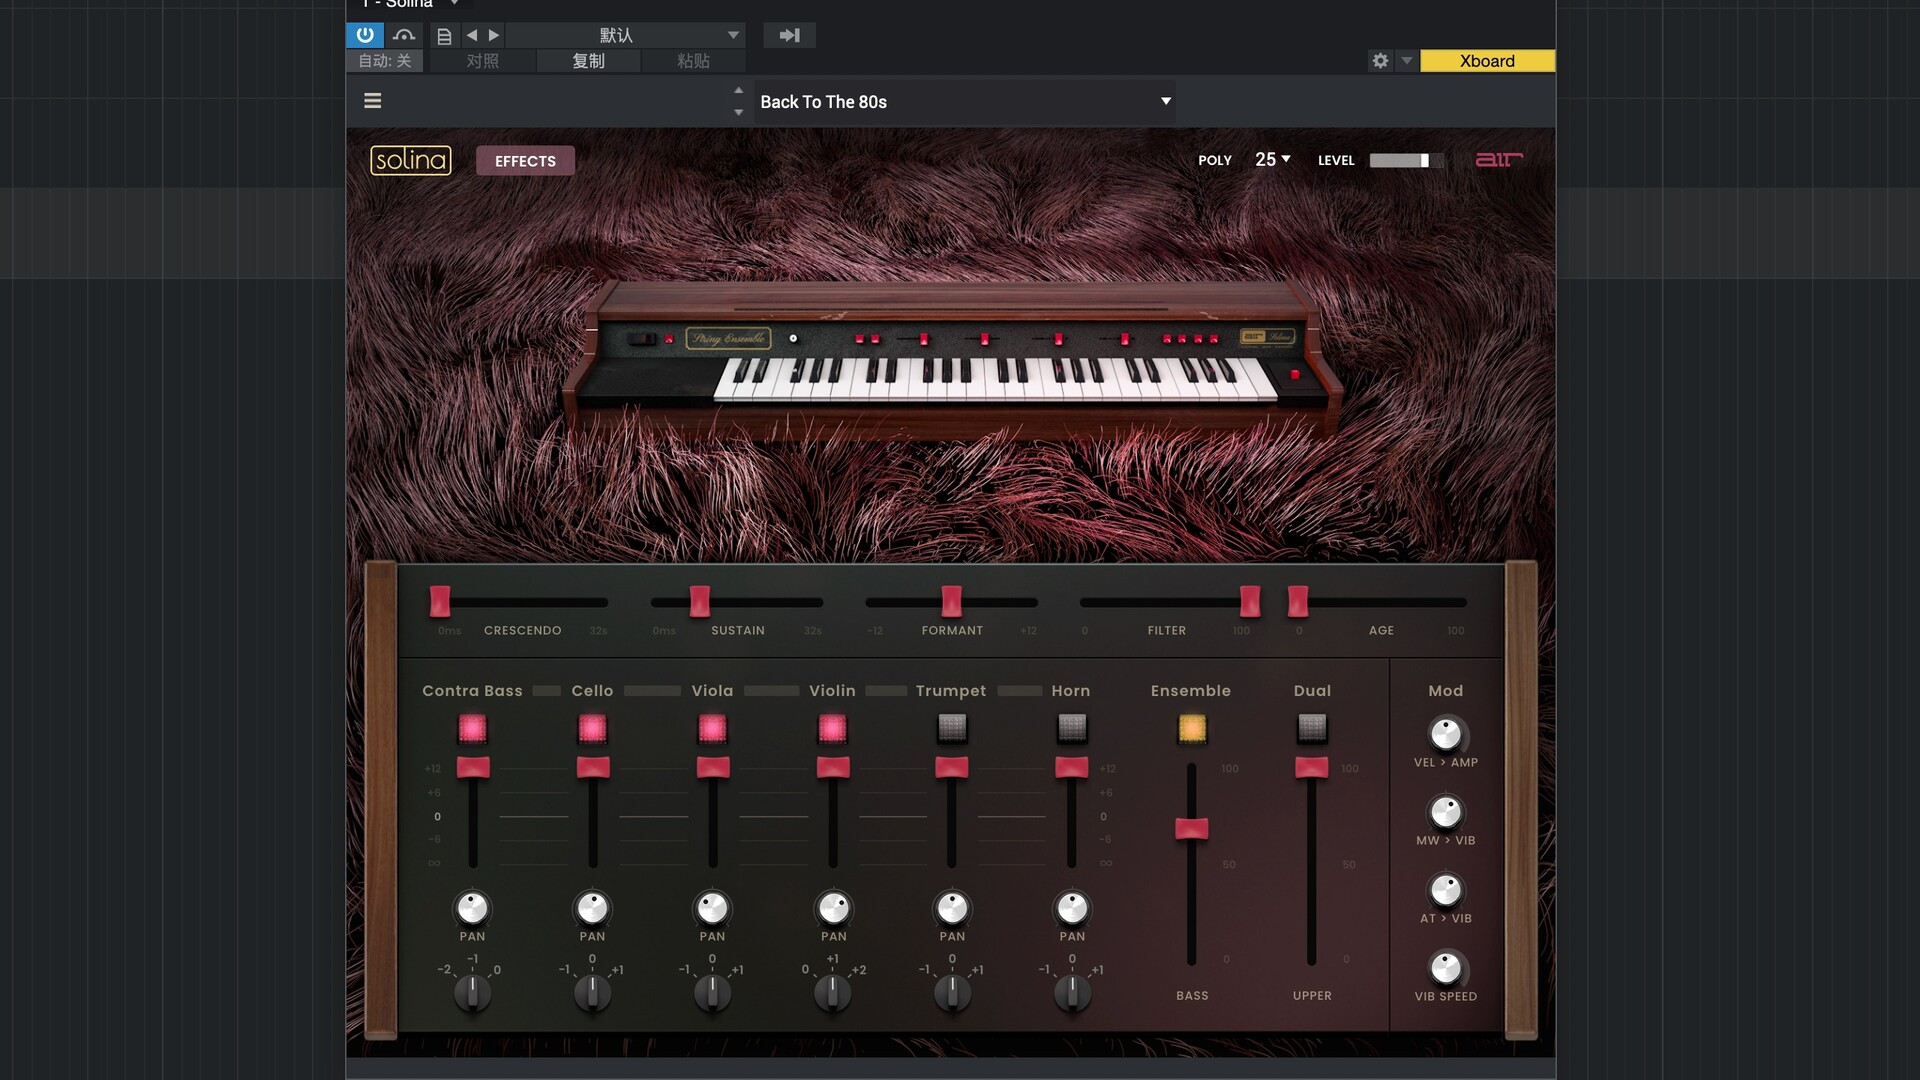
Task: Click the automation curve icon
Action: pos(404,35)
